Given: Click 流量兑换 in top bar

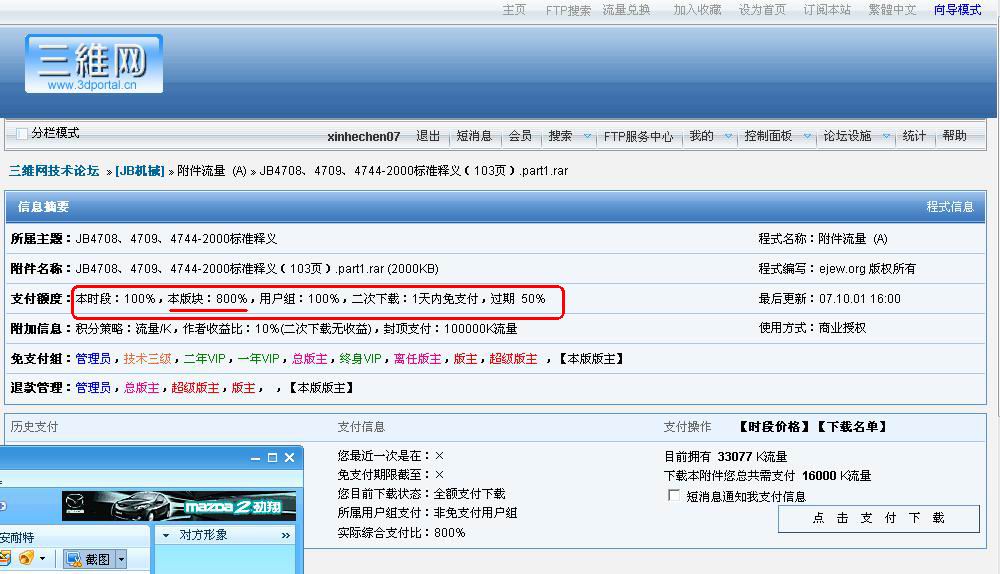Looking at the screenshot, I should [x=626, y=10].
